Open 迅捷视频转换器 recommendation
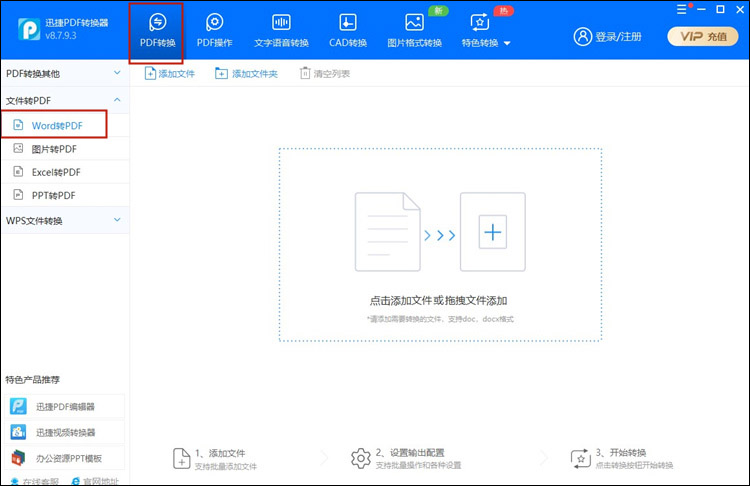 (x=66, y=432)
